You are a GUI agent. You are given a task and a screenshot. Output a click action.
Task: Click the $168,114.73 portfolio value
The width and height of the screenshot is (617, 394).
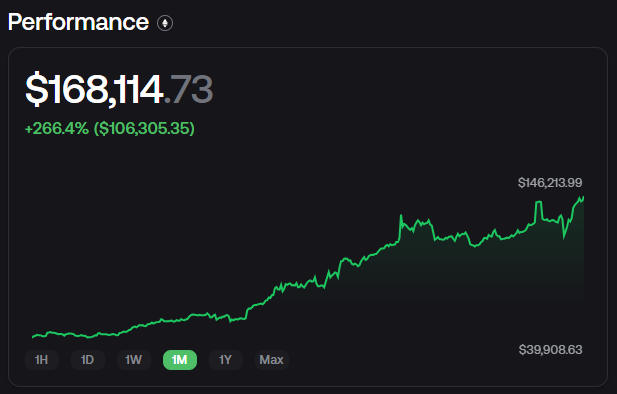119,89
